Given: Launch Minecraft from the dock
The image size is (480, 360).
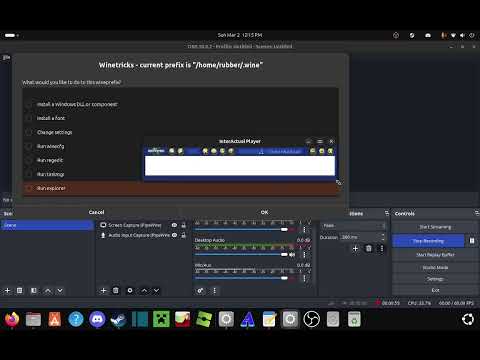Looking at the screenshot, I should click(161, 319).
